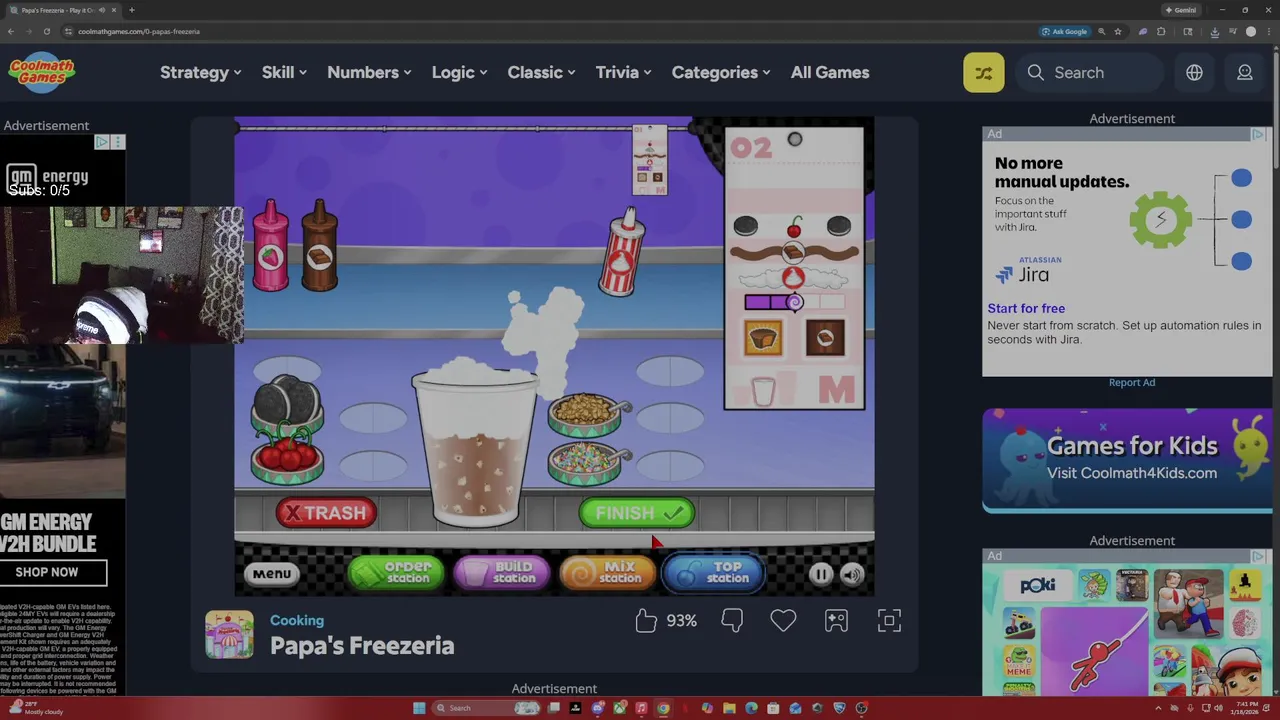Expand the Logic menu
The height and width of the screenshot is (720, 1280).
(459, 72)
